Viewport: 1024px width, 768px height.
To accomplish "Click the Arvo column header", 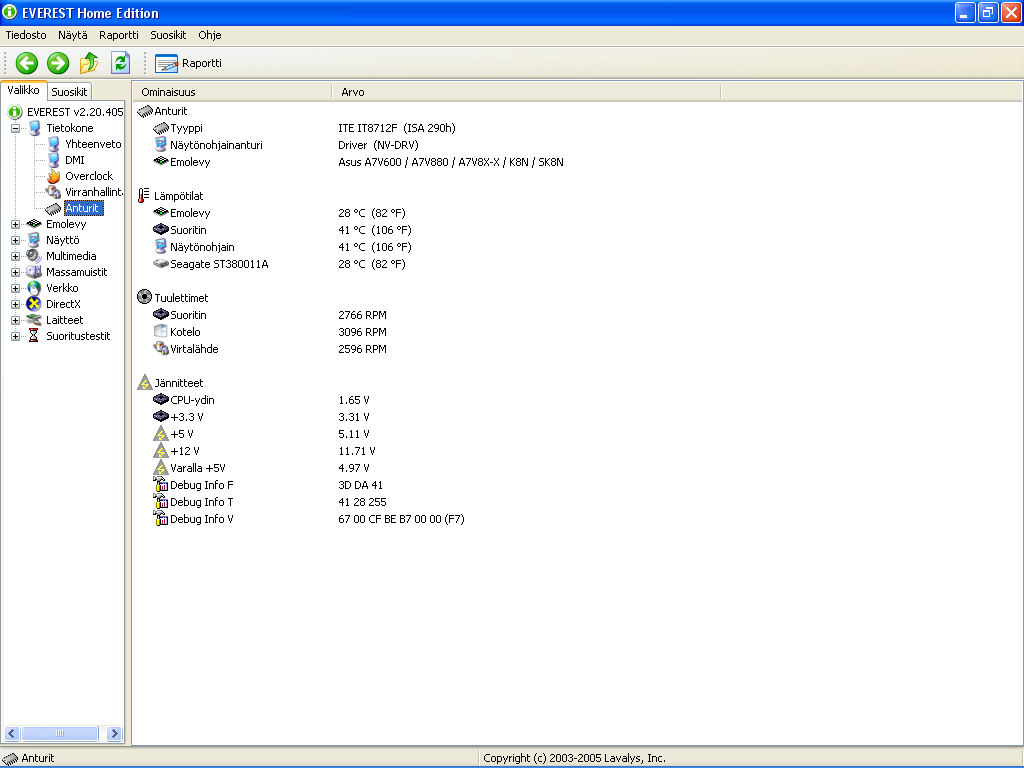I will tap(526, 92).
